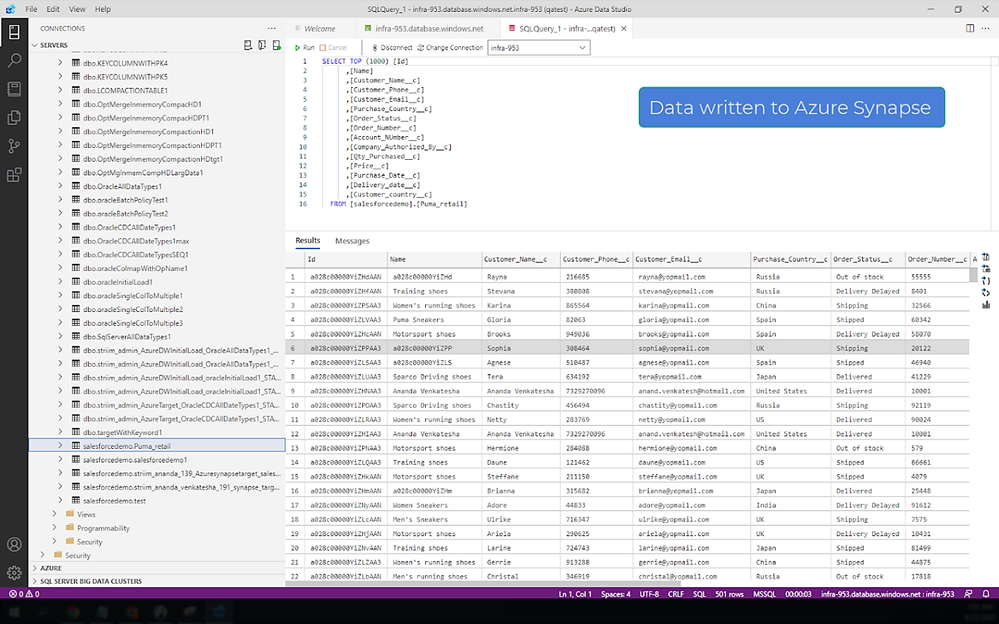
Task: Click Spaces: 4 in status bar
Action: point(615,594)
